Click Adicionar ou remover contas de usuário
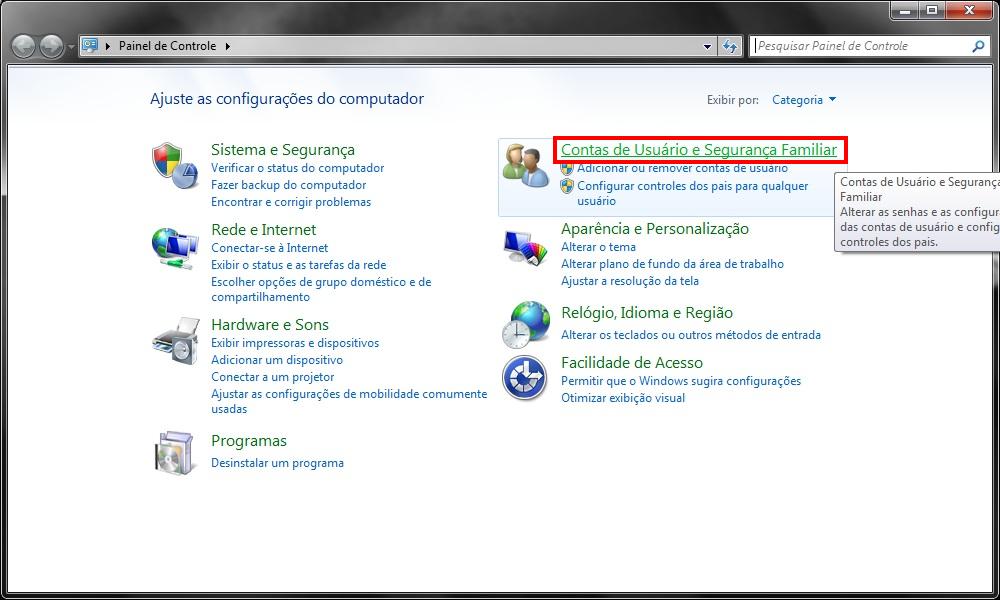1000x600 pixels. click(x=682, y=168)
